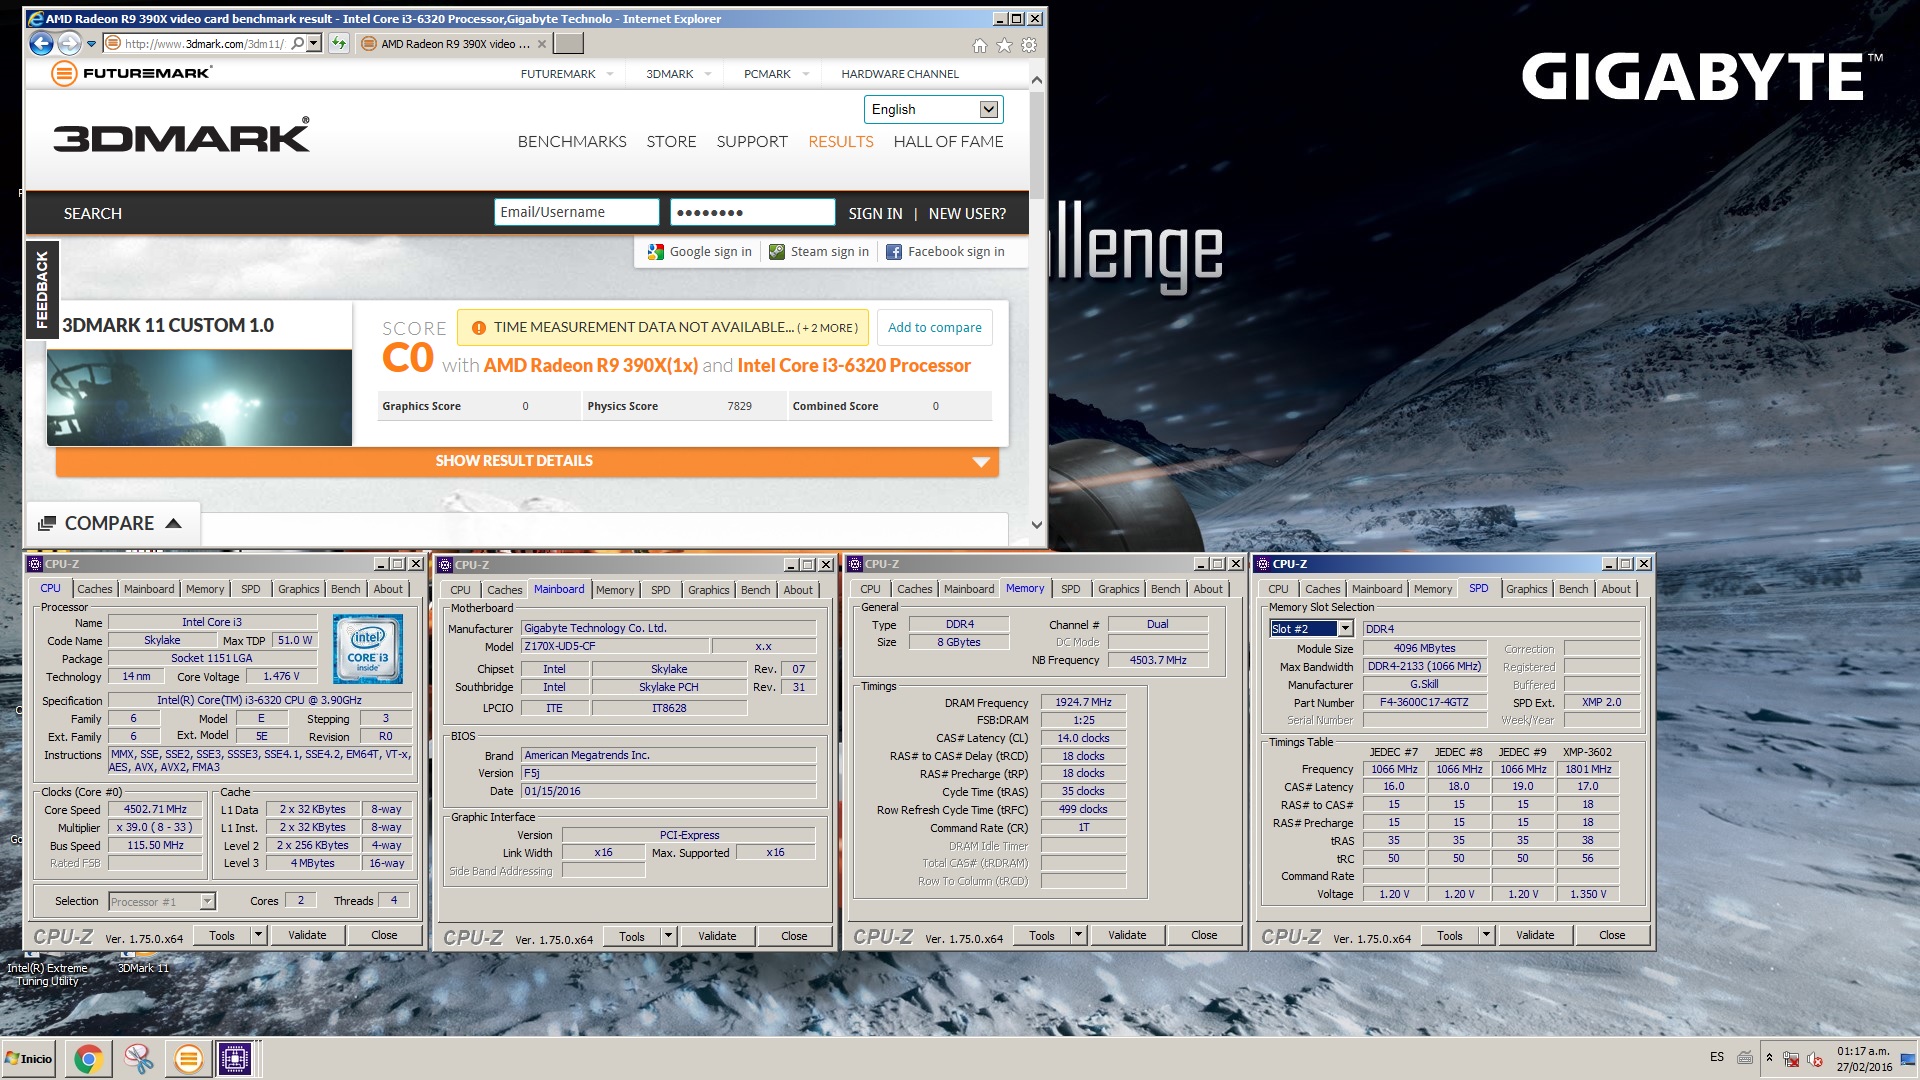Click SIGN IN link
Image resolution: width=1920 pixels, height=1080 pixels.
pos(875,213)
